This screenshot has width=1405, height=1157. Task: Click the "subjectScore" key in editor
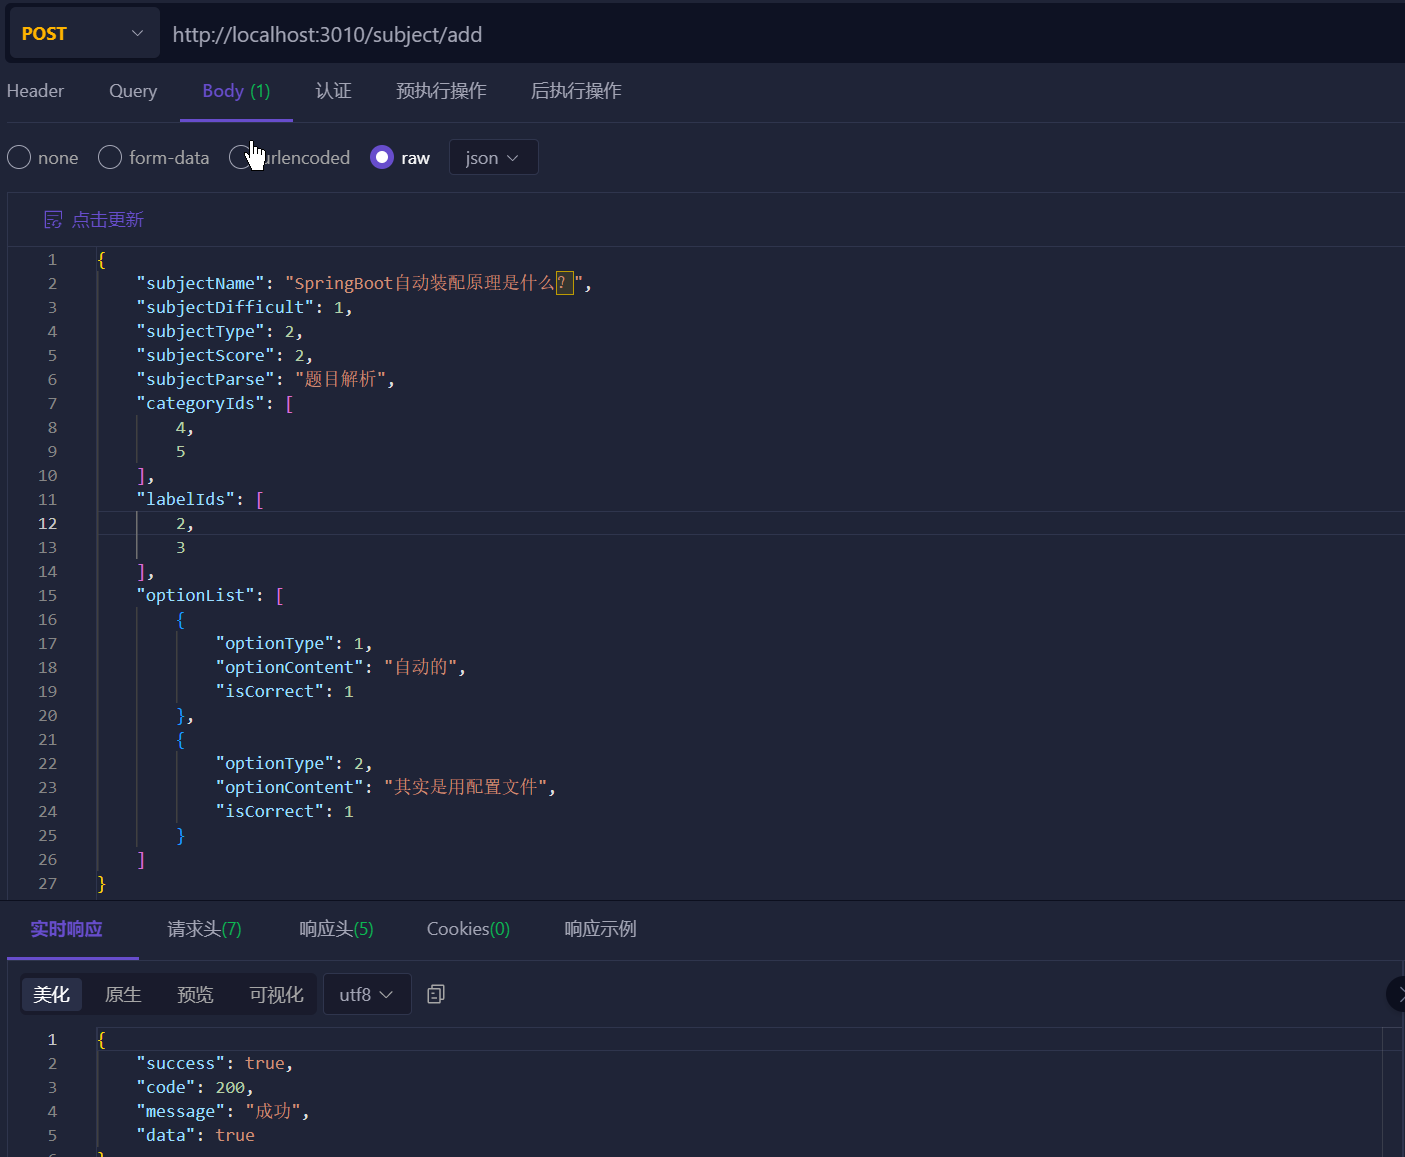click(205, 355)
